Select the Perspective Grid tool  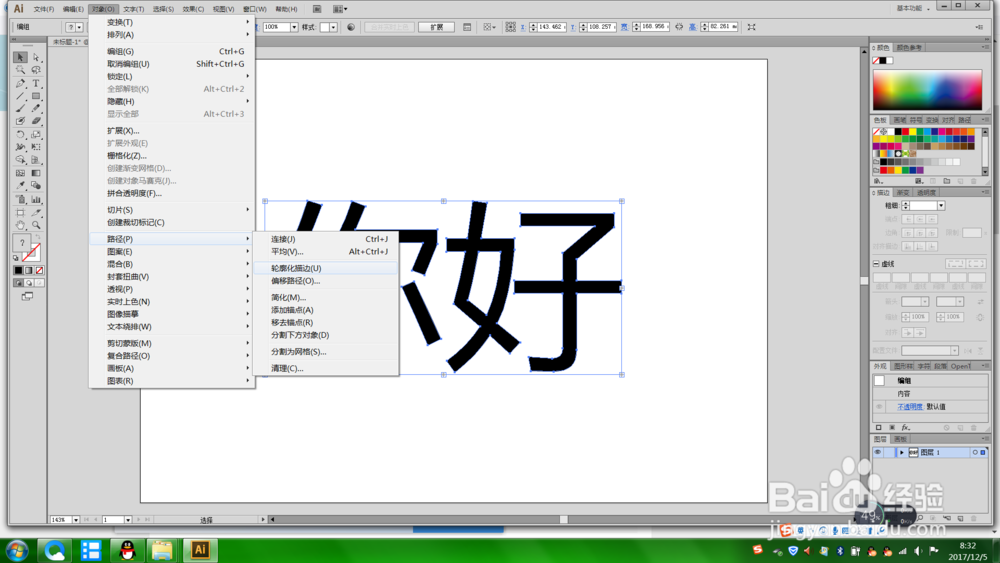[x=36, y=160]
